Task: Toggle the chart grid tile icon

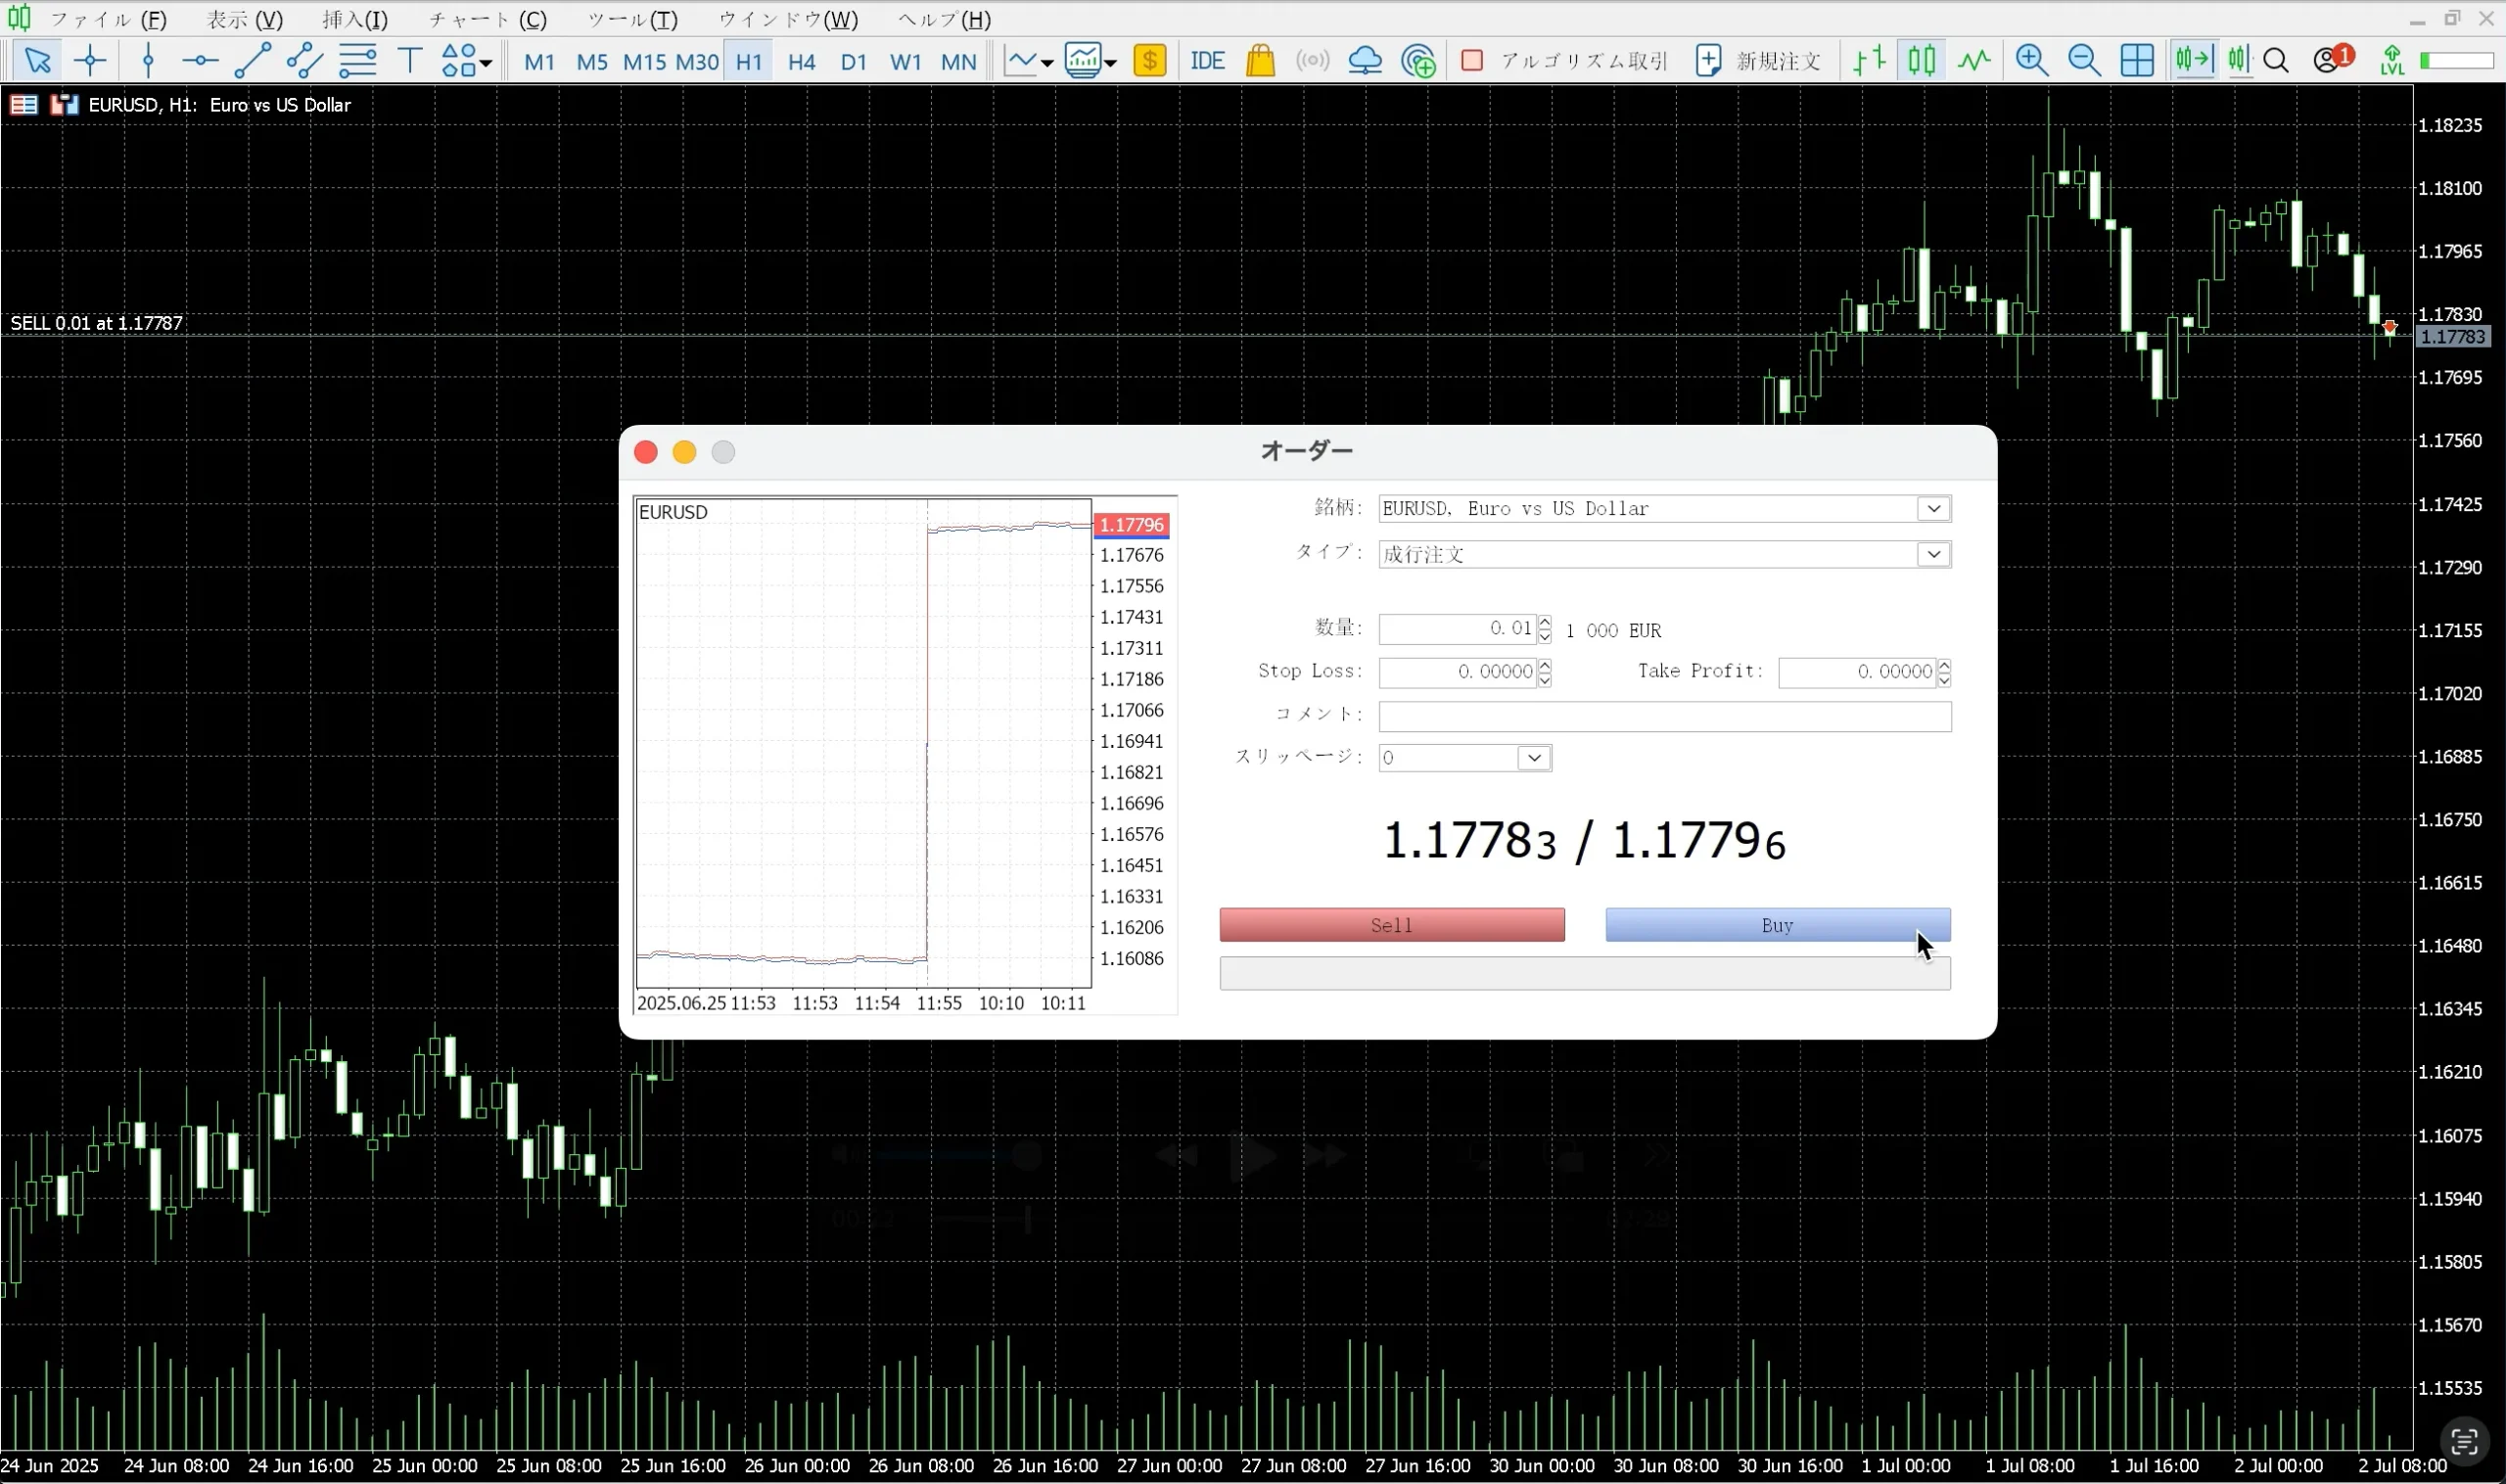Action: (x=2137, y=61)
